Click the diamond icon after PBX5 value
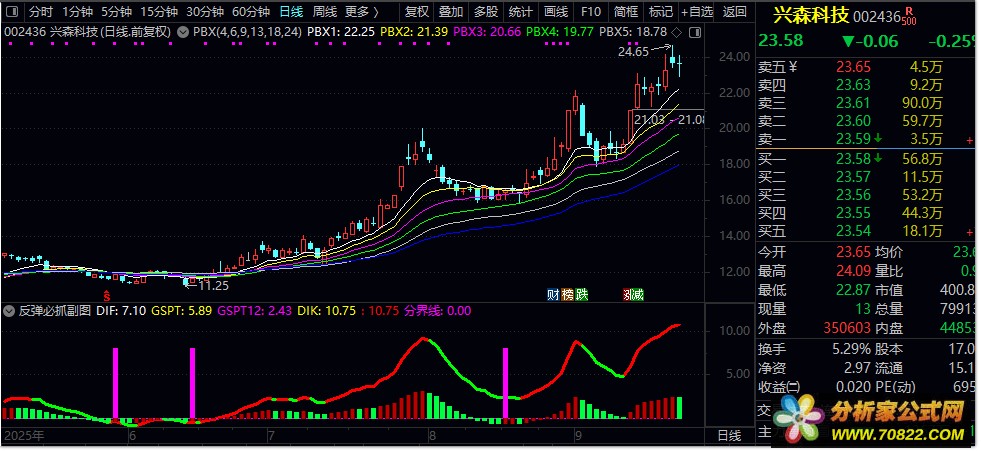This screenshot has width=981, height=451. (677, 31)
